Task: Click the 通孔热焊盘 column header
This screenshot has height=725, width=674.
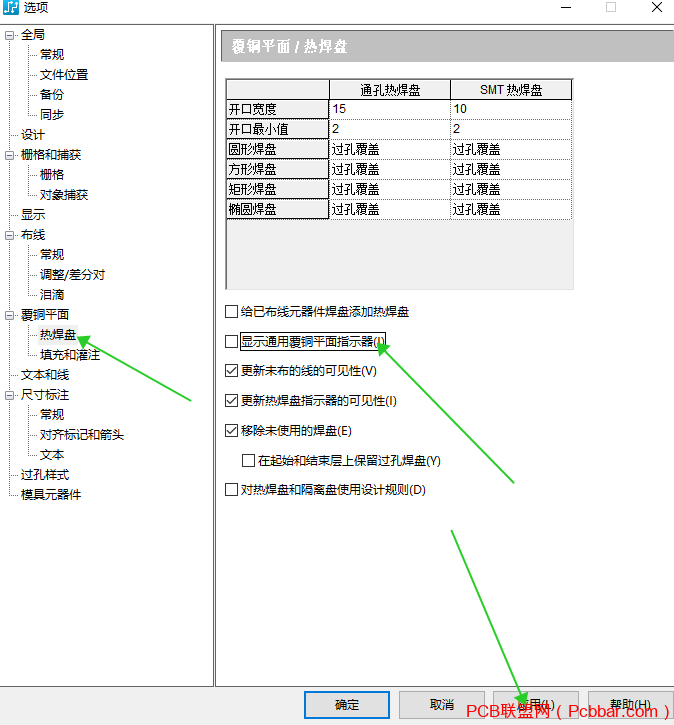Action: coord(390,90)
